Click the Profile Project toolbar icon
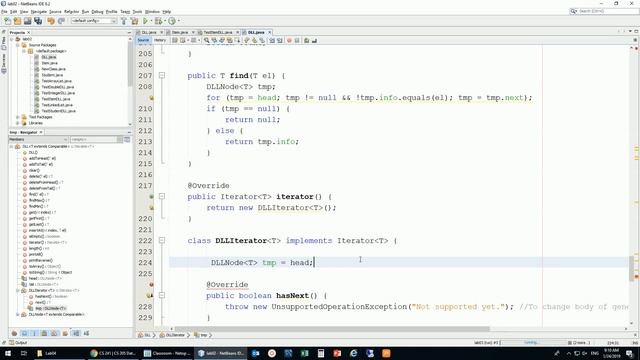 (x=172, y=21)
